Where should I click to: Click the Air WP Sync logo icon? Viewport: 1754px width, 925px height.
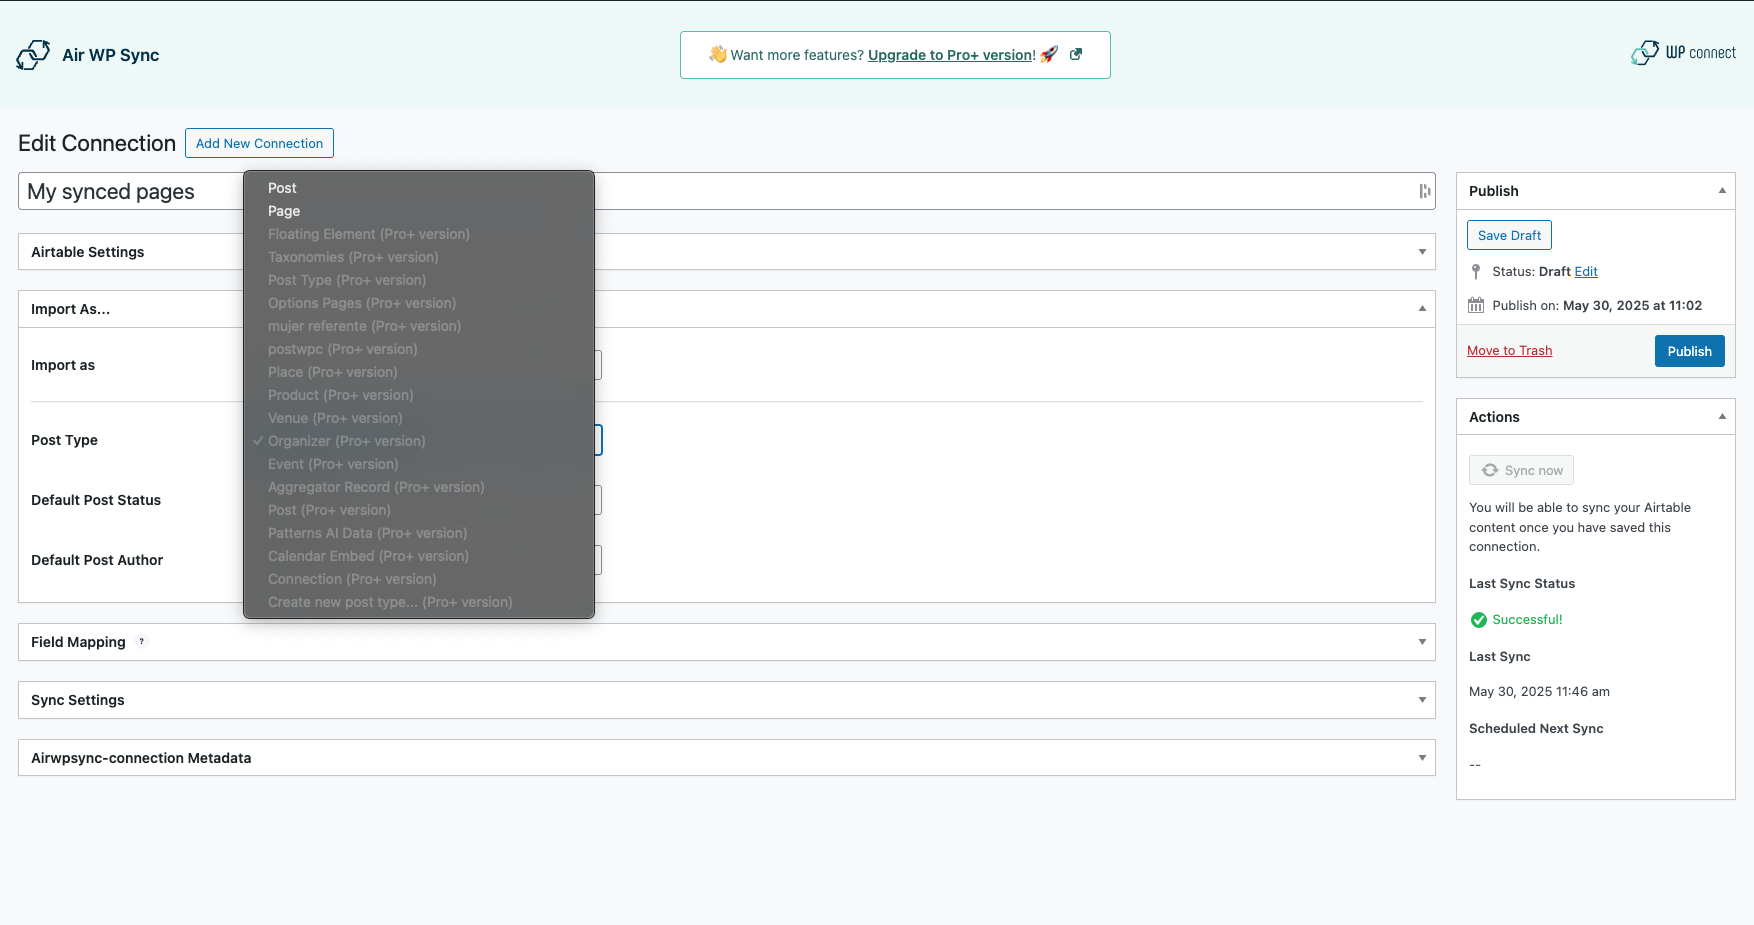[33, 55]
